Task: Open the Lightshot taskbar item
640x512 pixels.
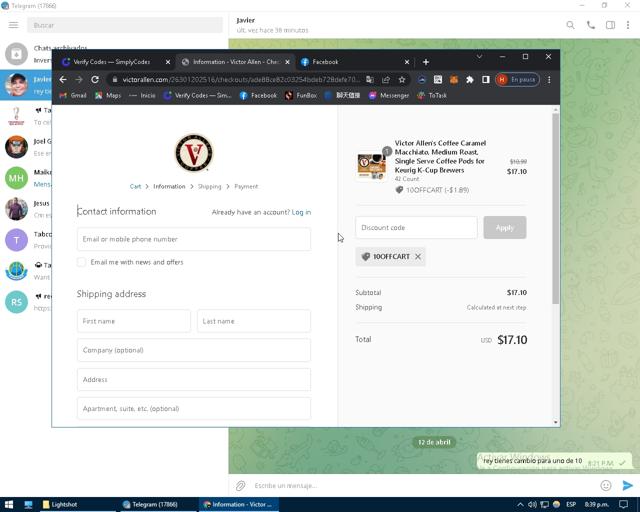Action: tap(78, 505)
